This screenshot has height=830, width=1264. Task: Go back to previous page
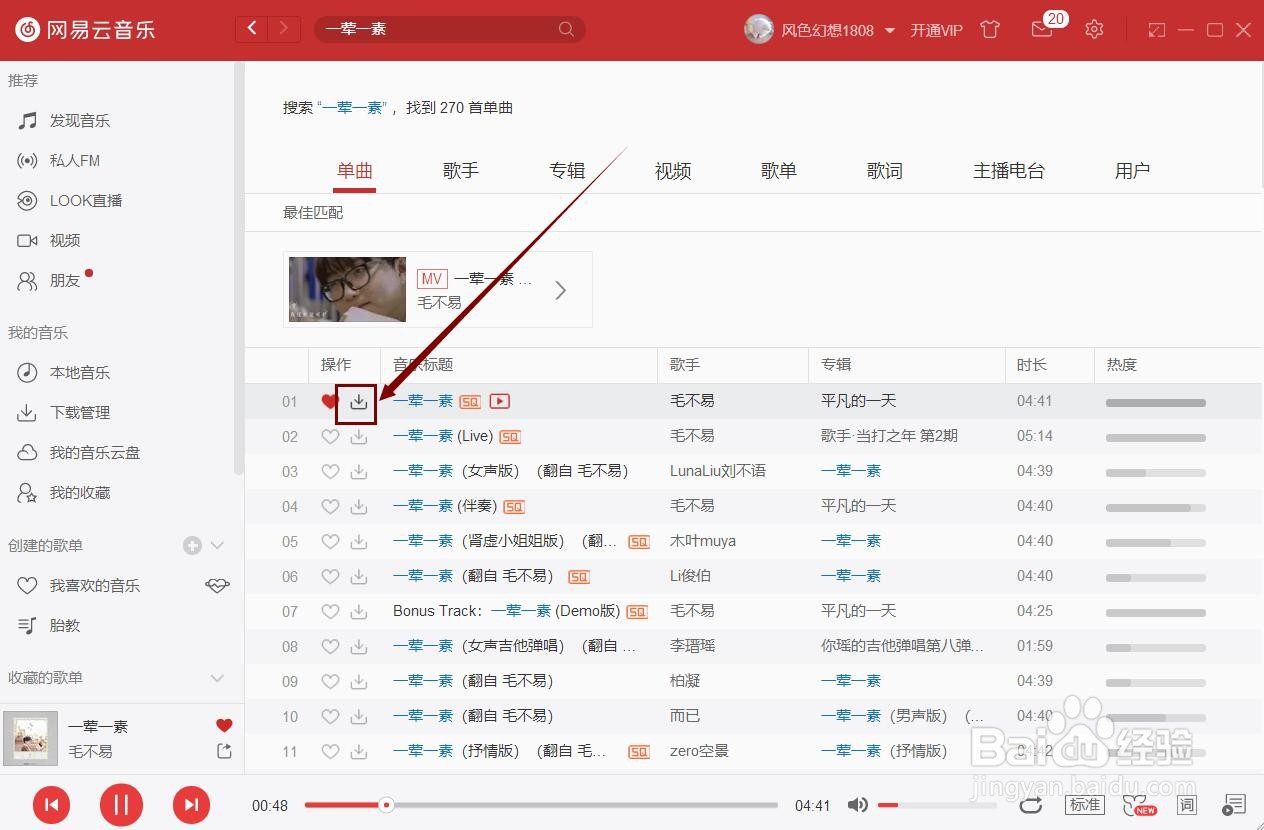click(x=252, y=29)
